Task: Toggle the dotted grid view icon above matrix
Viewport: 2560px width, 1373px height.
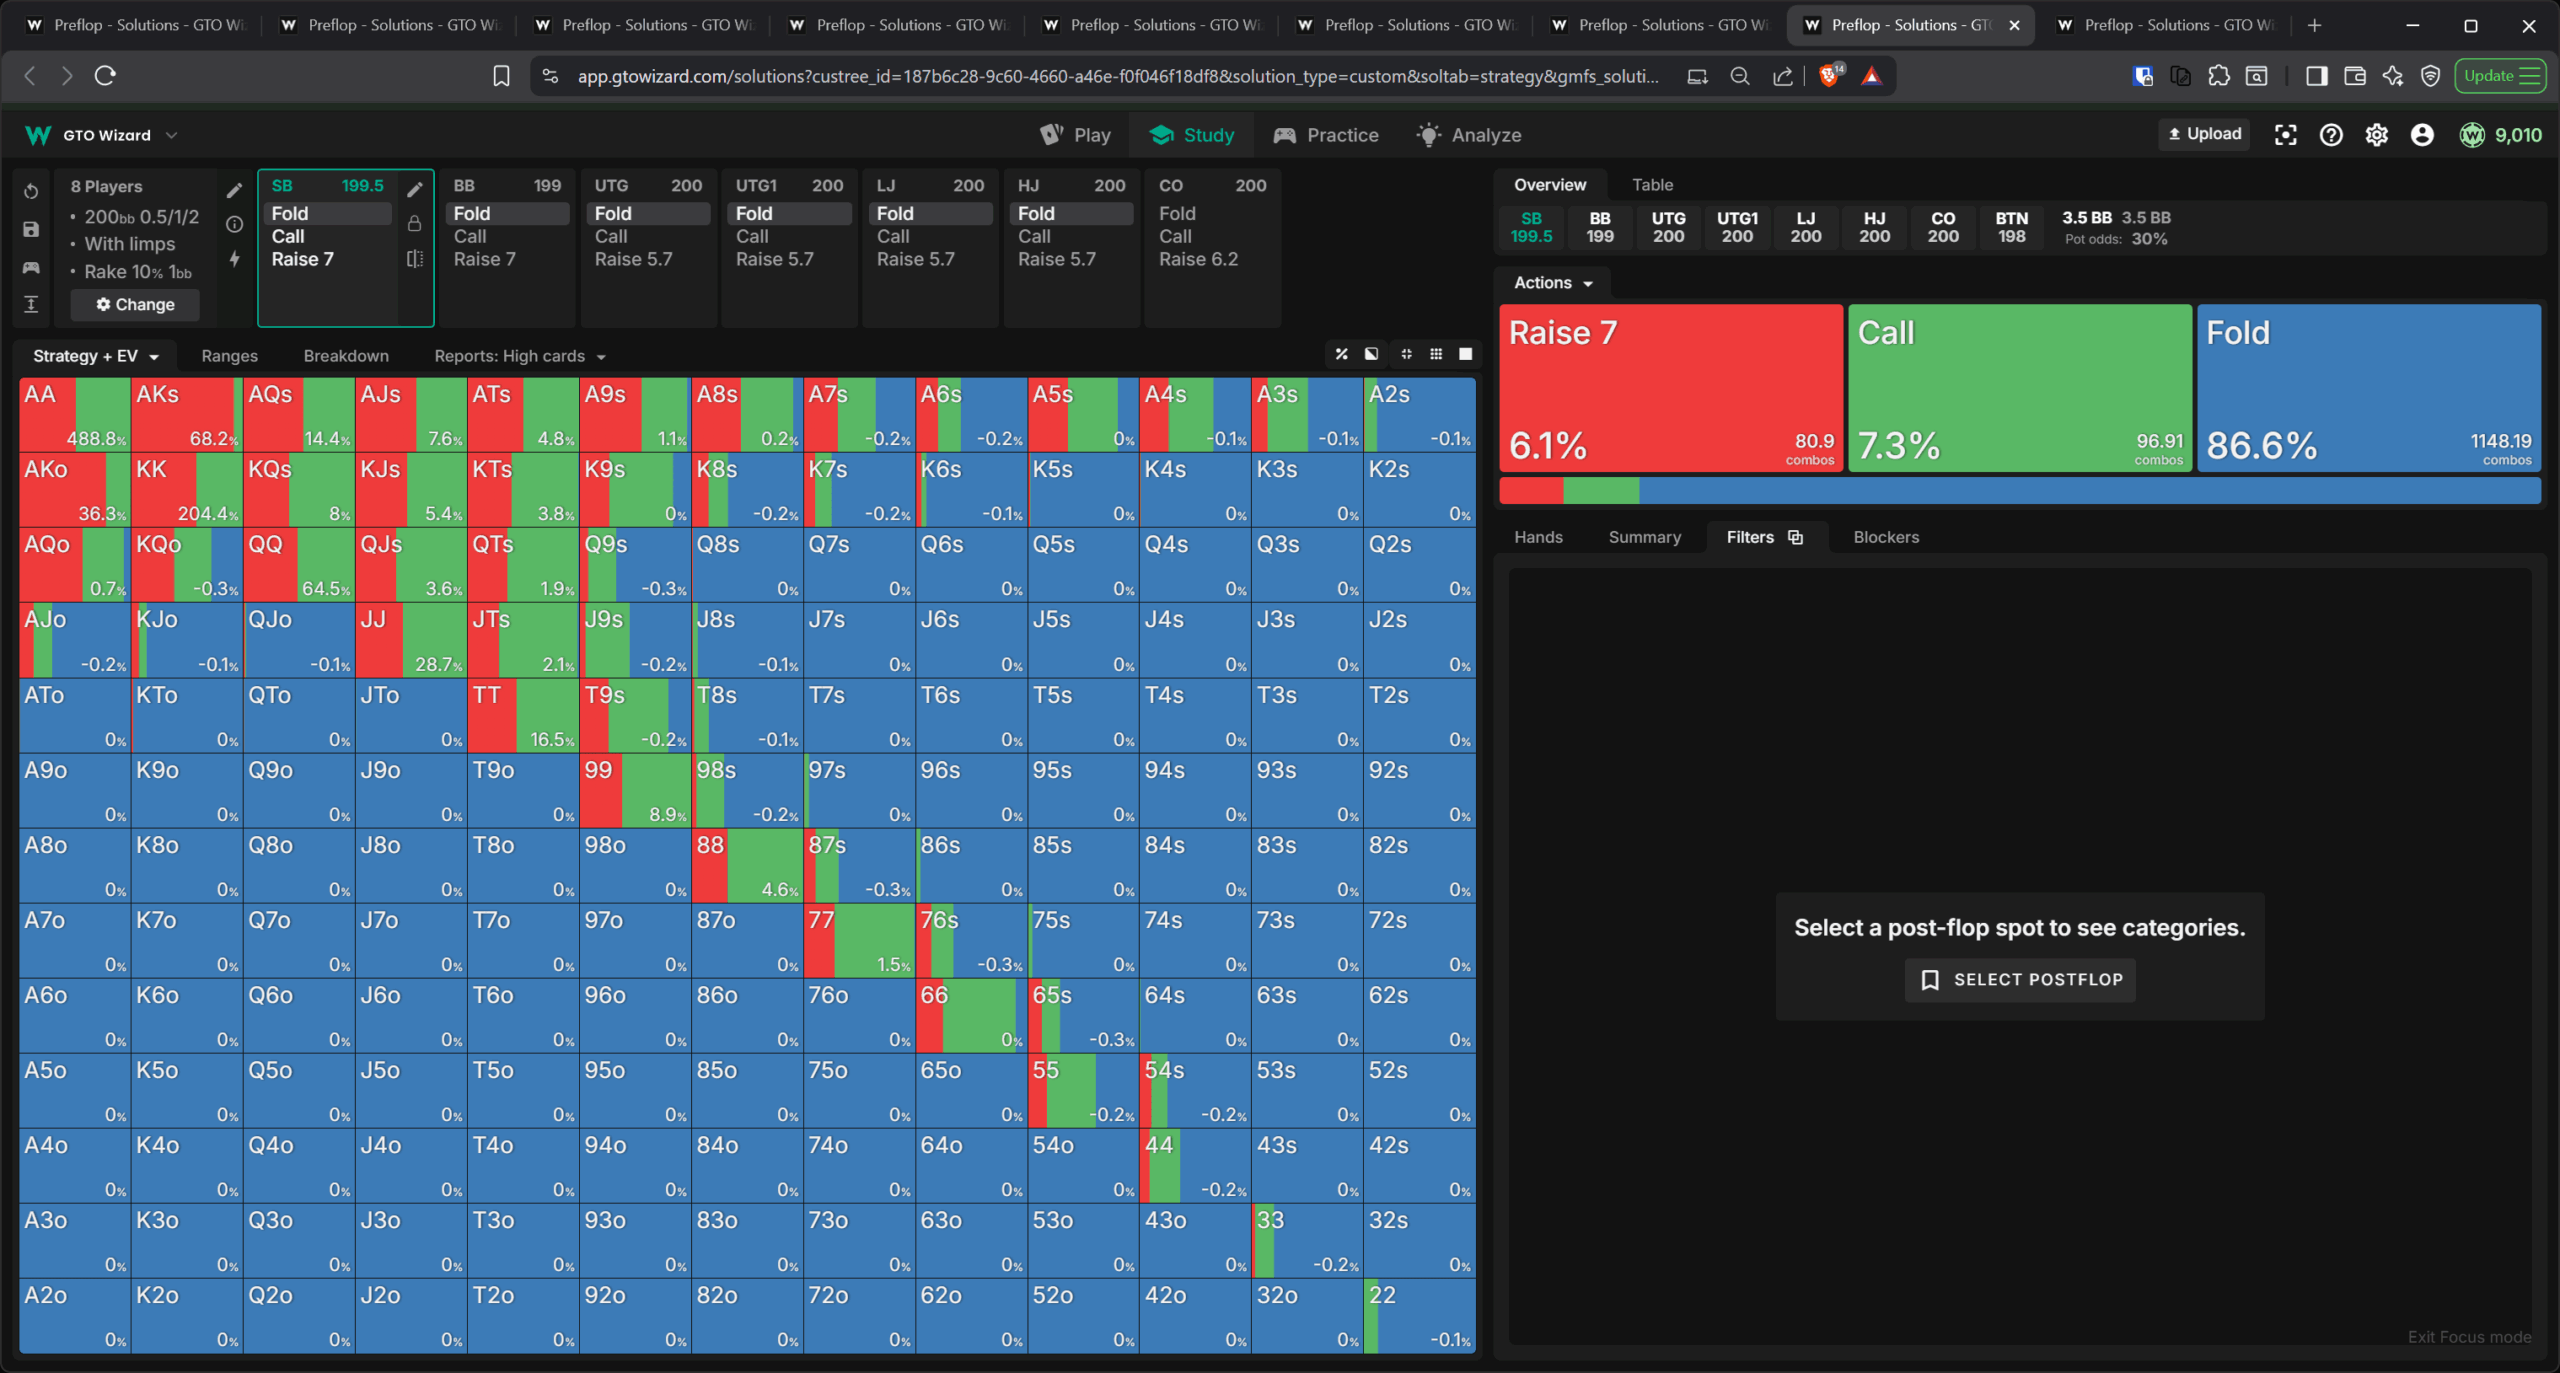Action: [x=1436, y=354]
